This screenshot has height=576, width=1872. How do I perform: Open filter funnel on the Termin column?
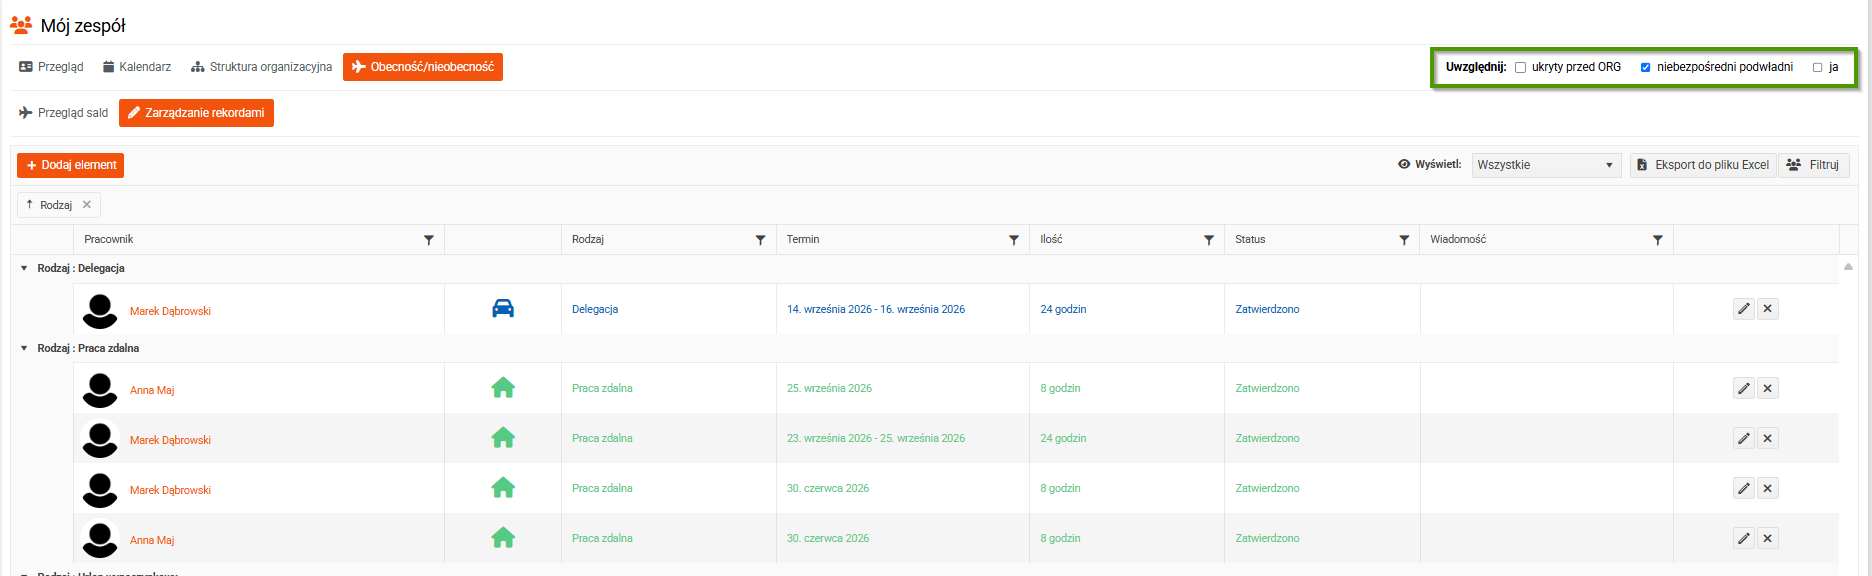1014,240
